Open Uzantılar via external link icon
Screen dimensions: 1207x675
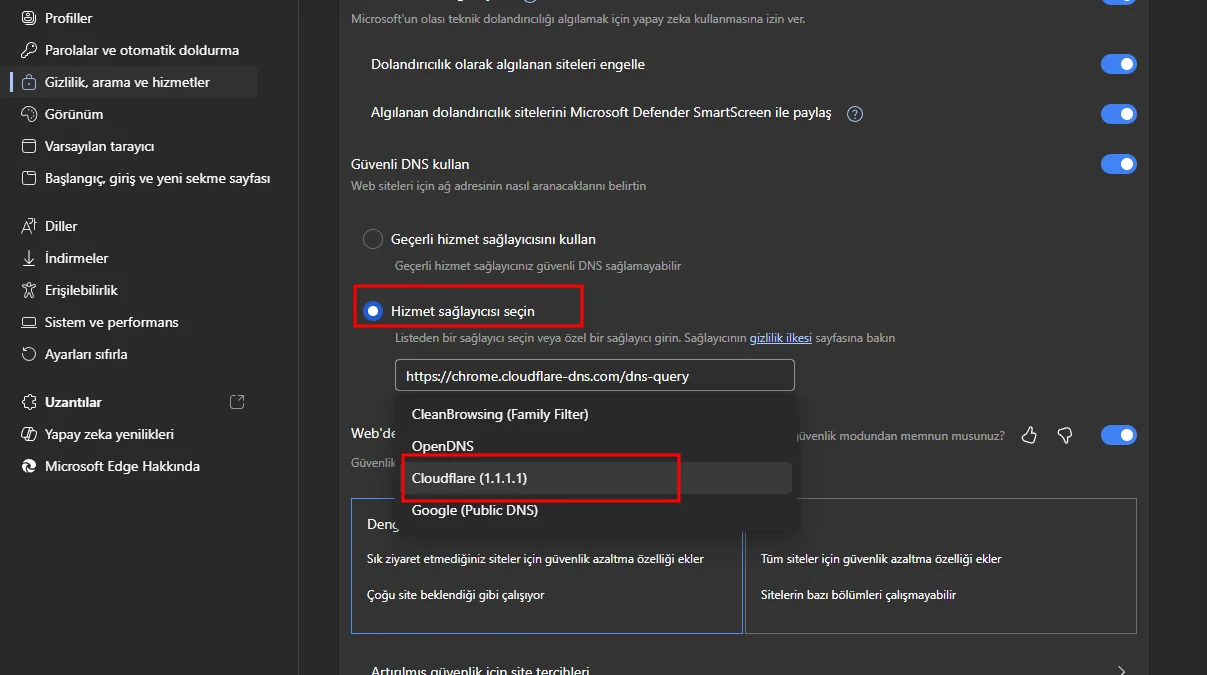tap(237, 402)
